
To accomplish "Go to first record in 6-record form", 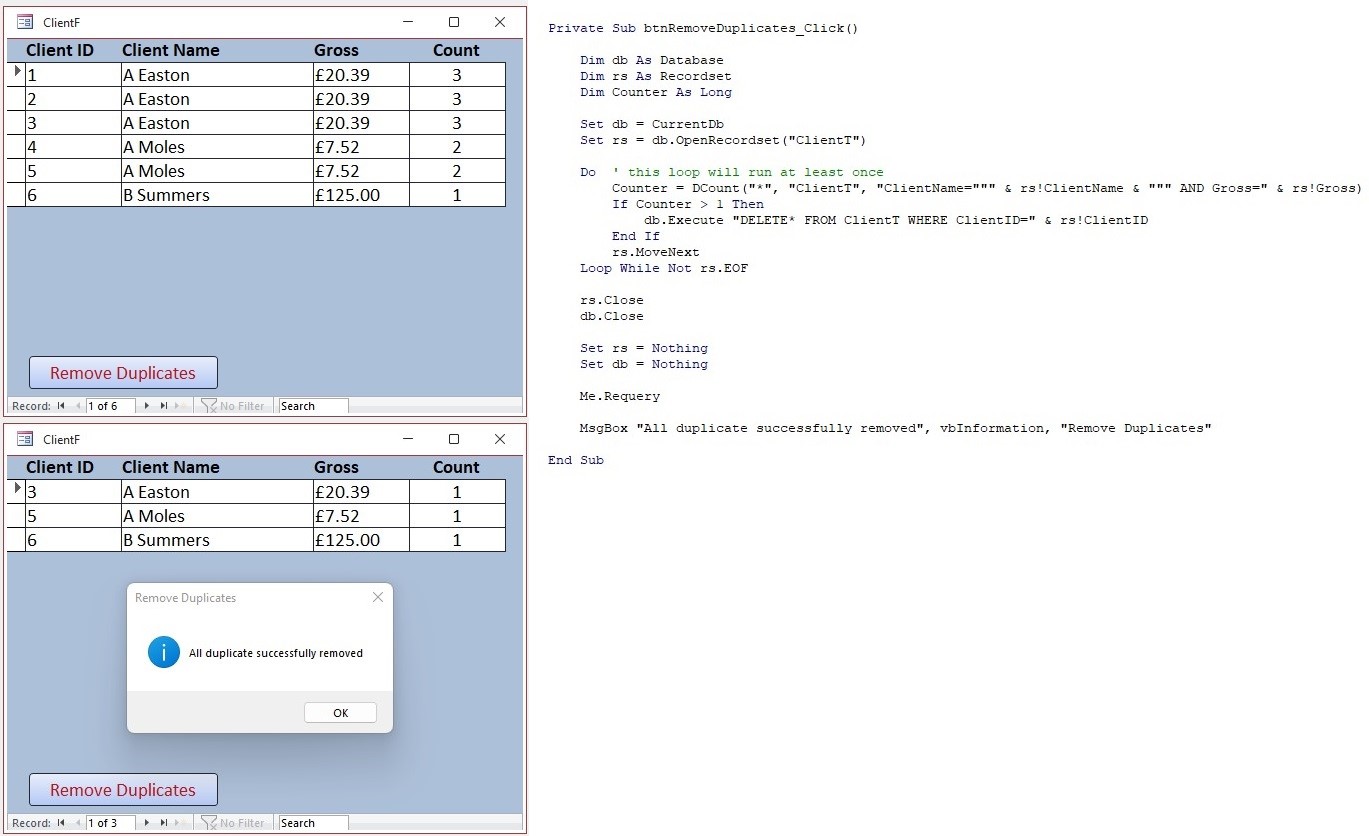I will 61,406.
